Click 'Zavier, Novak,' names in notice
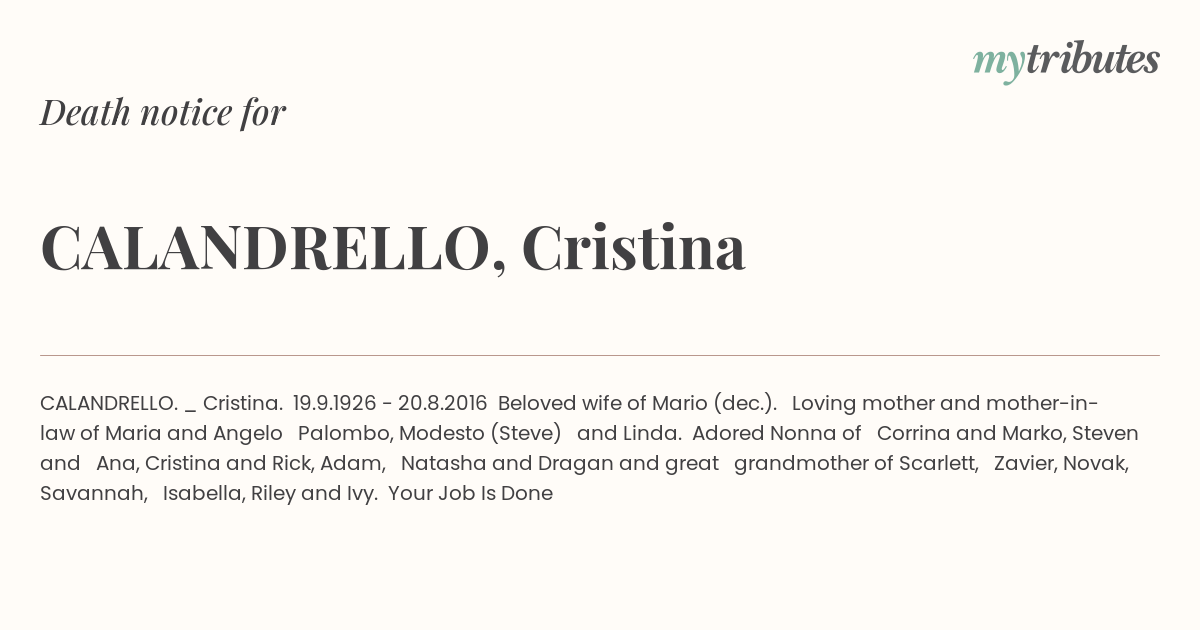1200x630 pixels. (x=1061, y=463)
